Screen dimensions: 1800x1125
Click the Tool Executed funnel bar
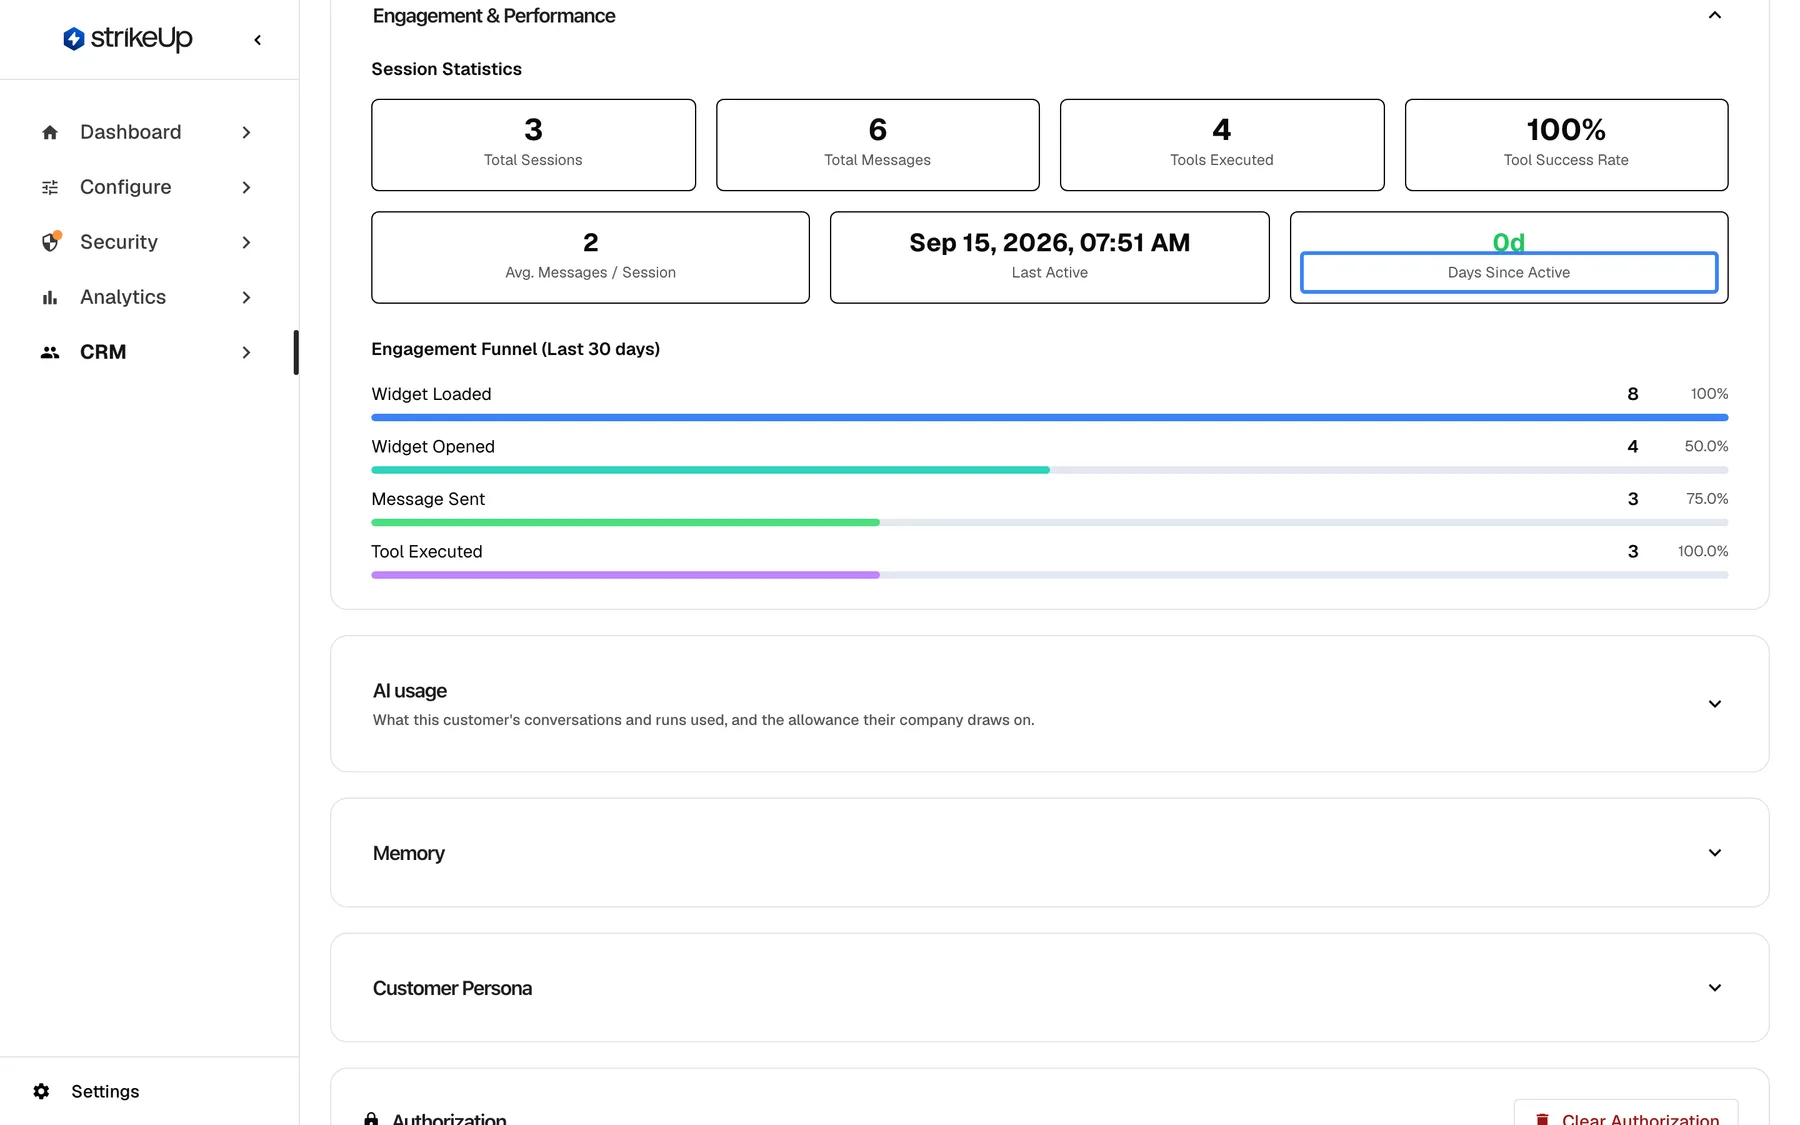click(x=1049, y=575)
